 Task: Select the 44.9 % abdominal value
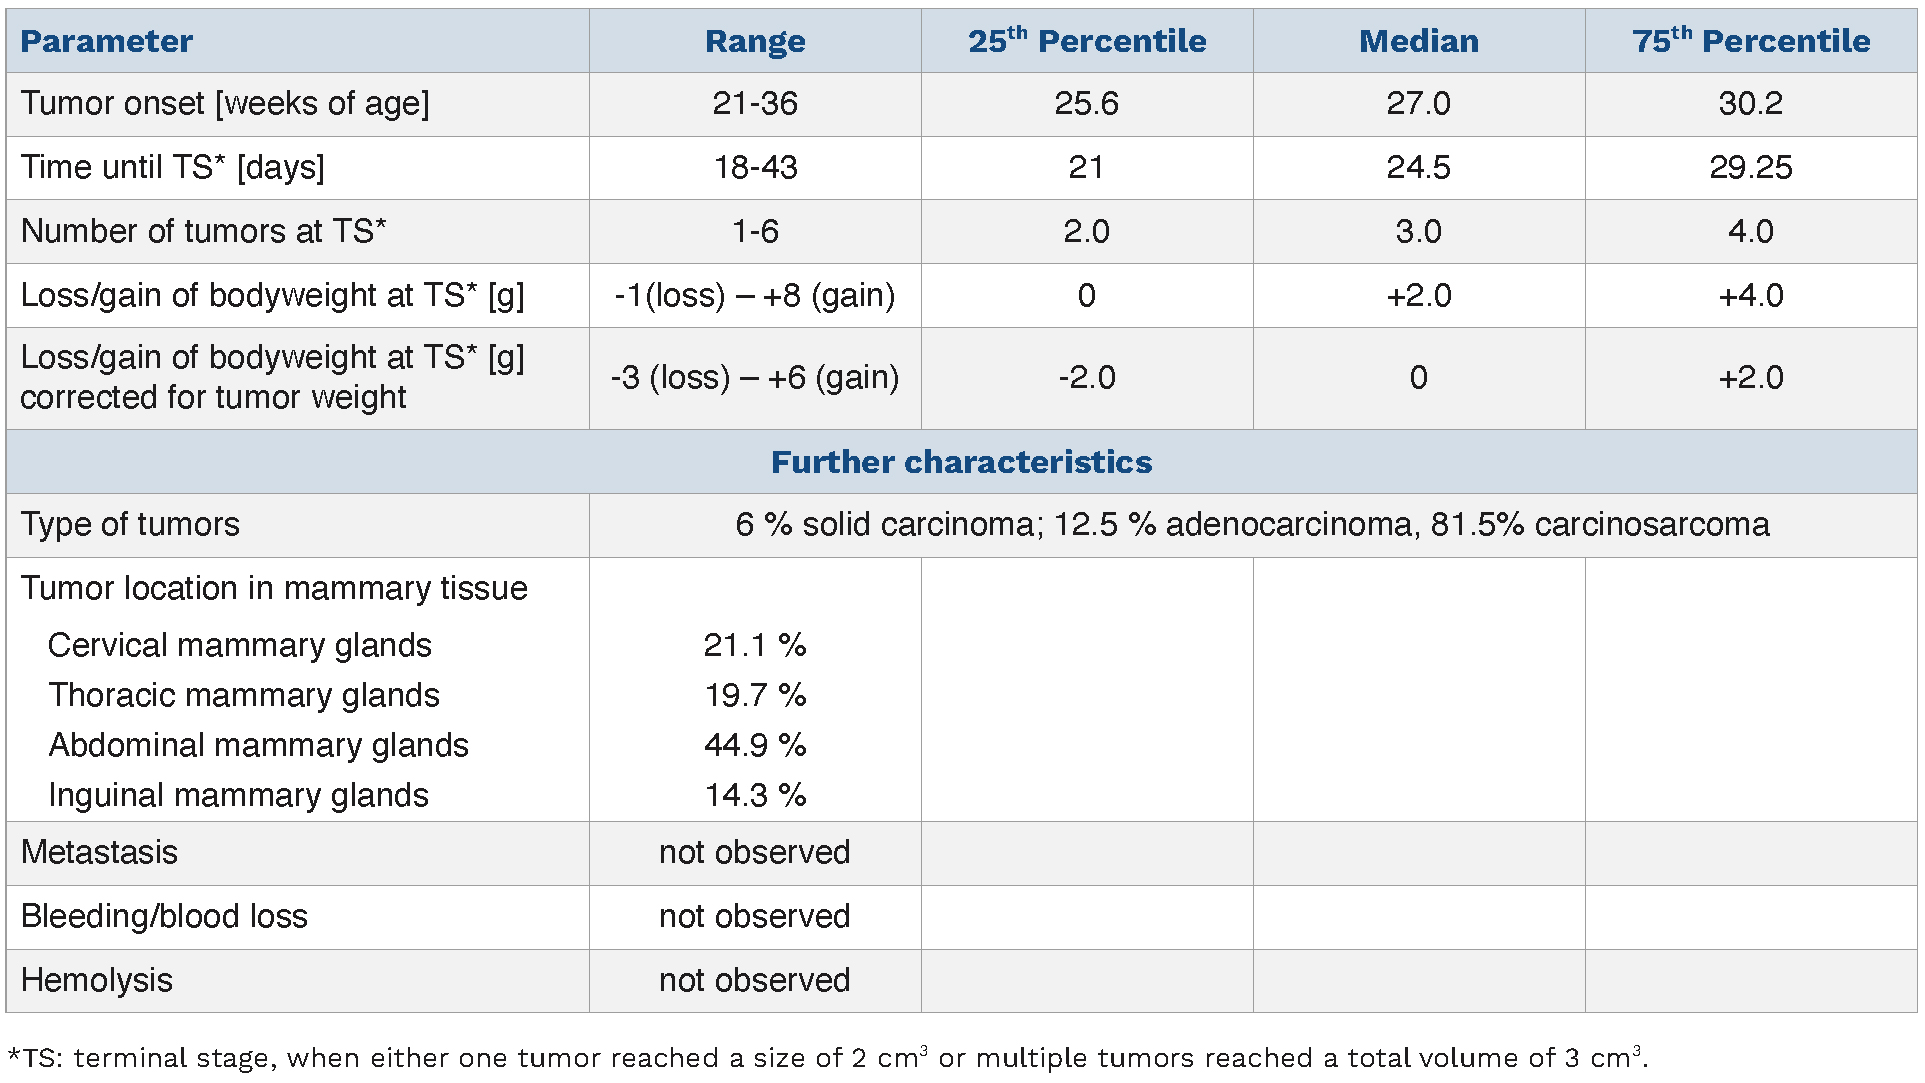click(754, 745)
